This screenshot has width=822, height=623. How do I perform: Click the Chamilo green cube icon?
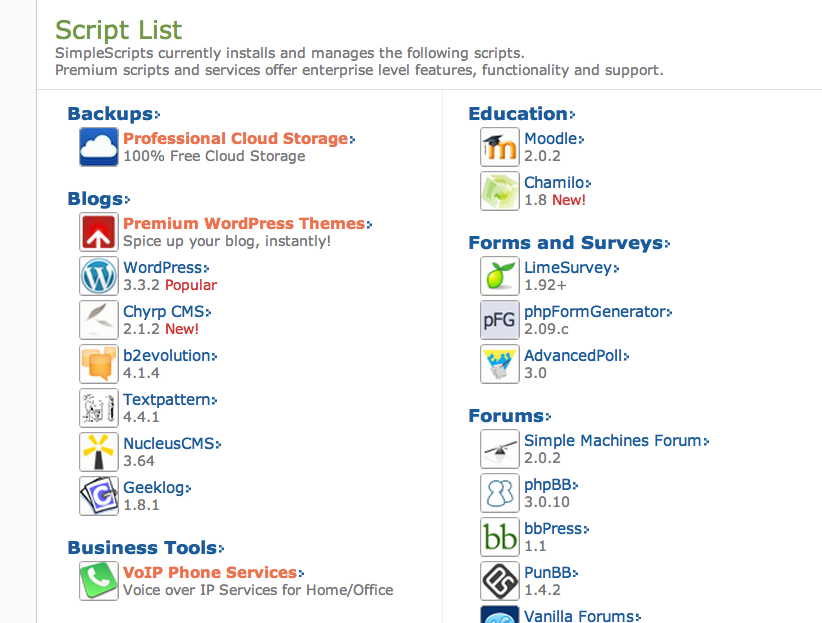click(x=500, y=191)
